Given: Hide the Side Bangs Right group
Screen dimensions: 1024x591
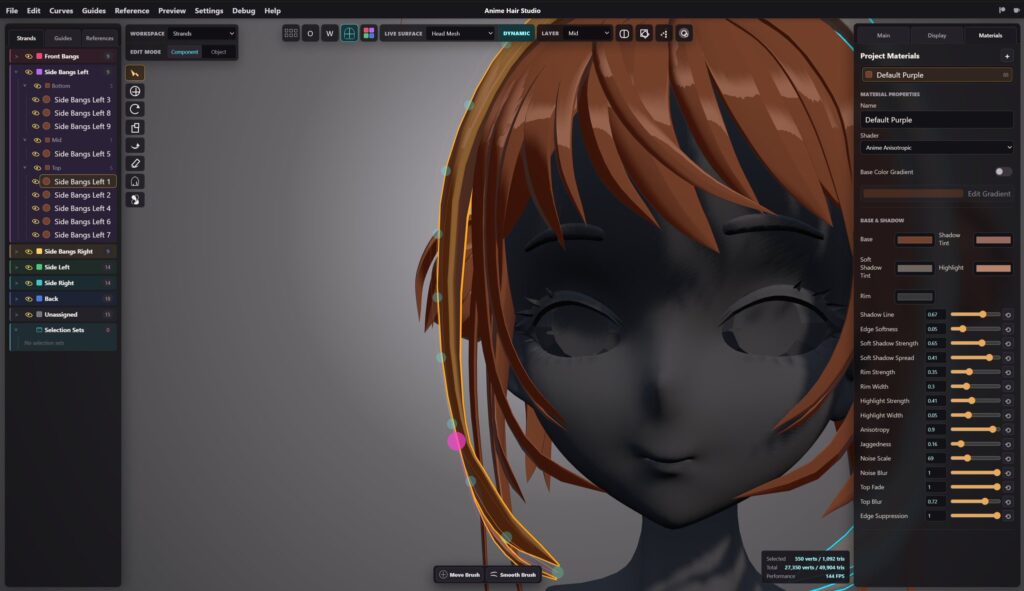Looking at the screenshot, I should 29,251.
